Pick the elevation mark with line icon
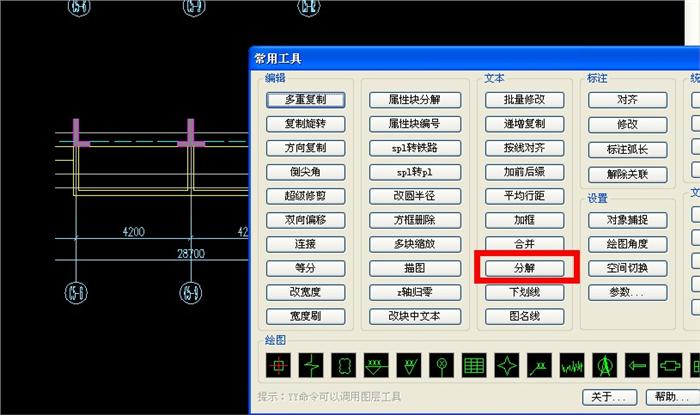This screenshot has height=415, width=700. tap(376, 365)
